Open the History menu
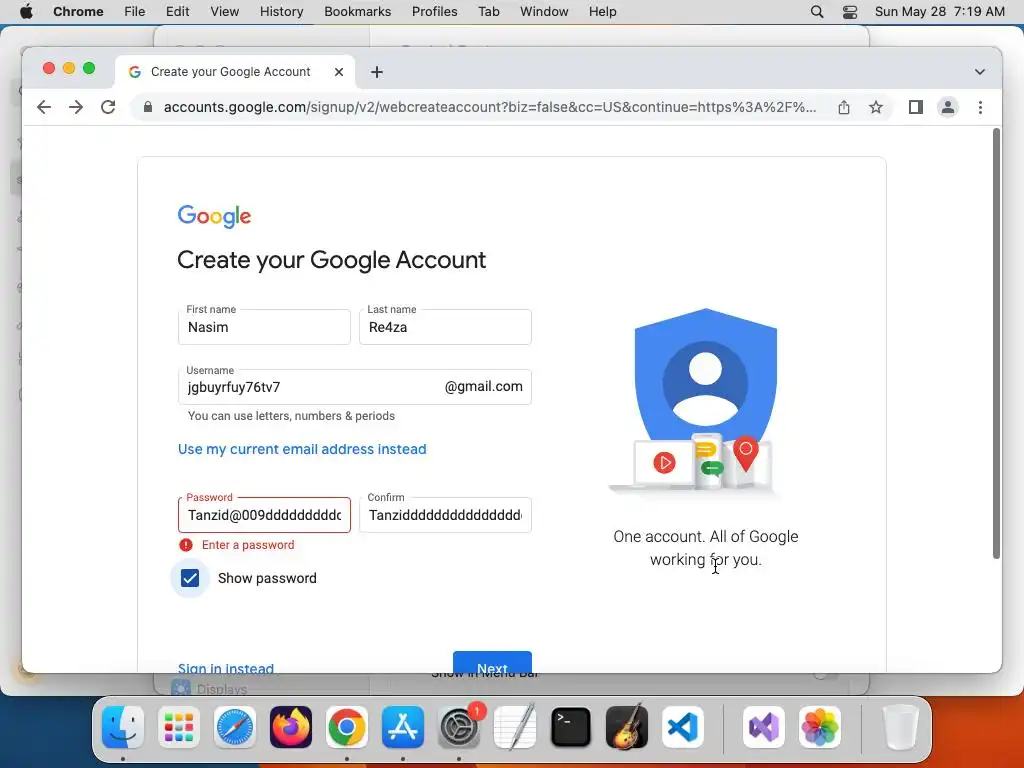The height and width of the screenshot is (768, 1024). (281, 12)
